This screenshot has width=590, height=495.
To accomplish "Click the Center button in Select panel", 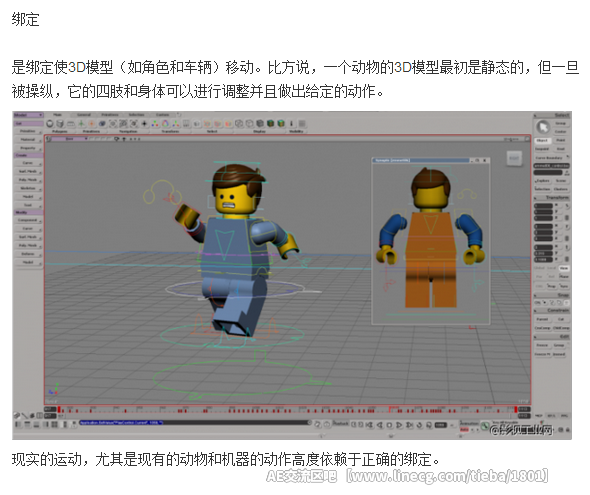I will (560, 131).
